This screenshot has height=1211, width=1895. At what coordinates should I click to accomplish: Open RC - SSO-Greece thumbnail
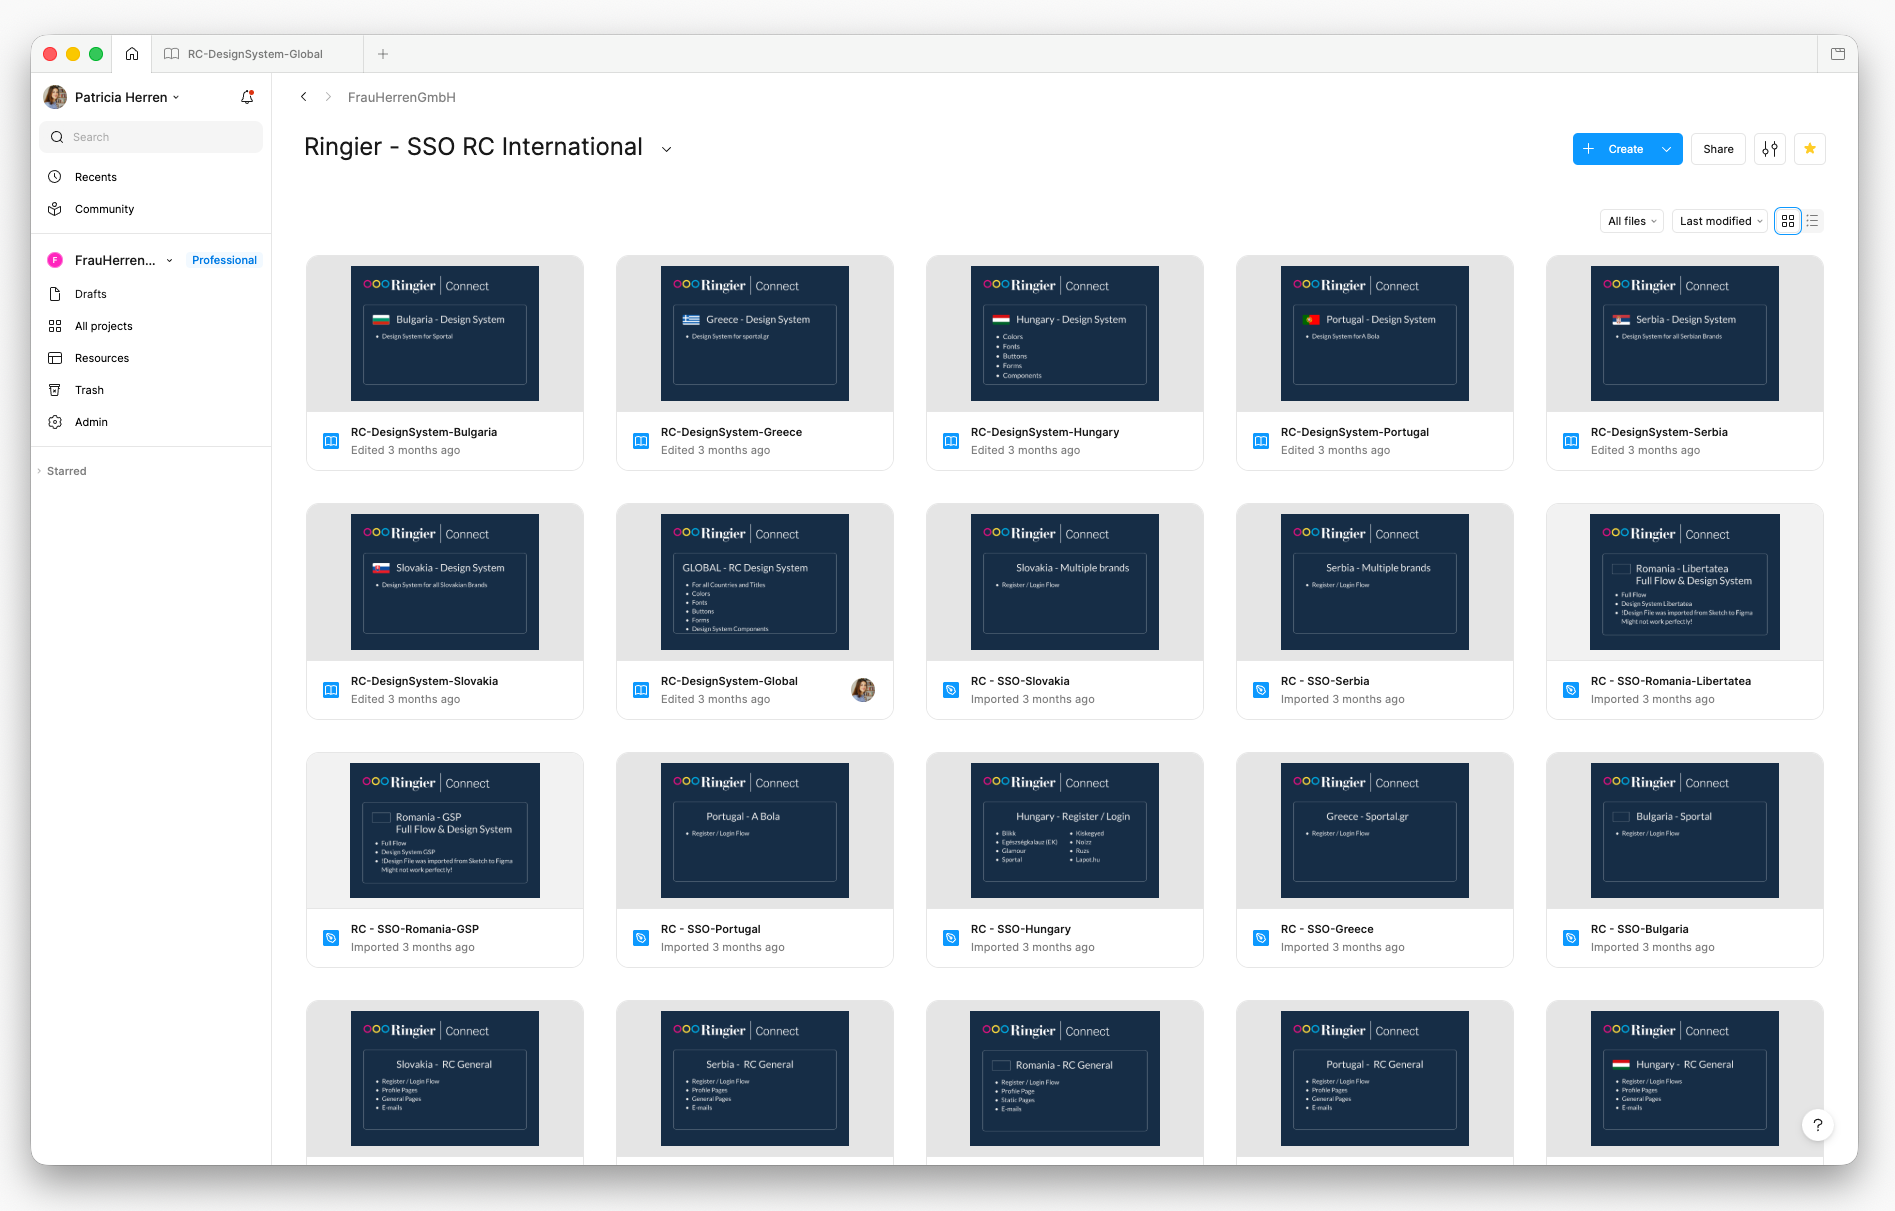(1375, 830)
